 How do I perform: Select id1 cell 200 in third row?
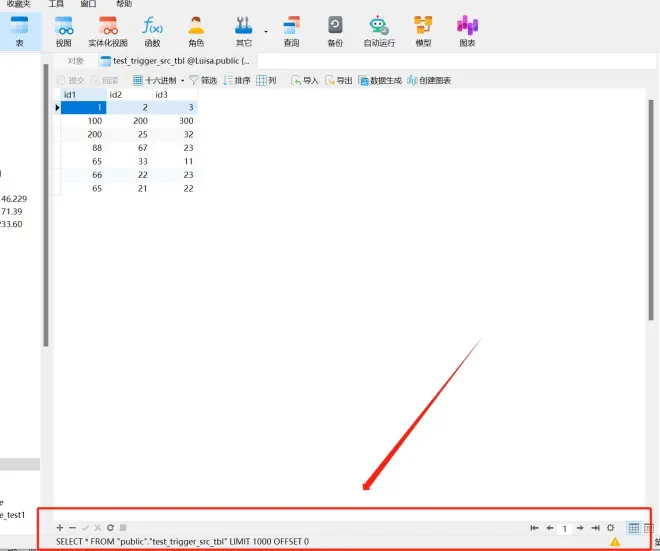click(83, 134)
